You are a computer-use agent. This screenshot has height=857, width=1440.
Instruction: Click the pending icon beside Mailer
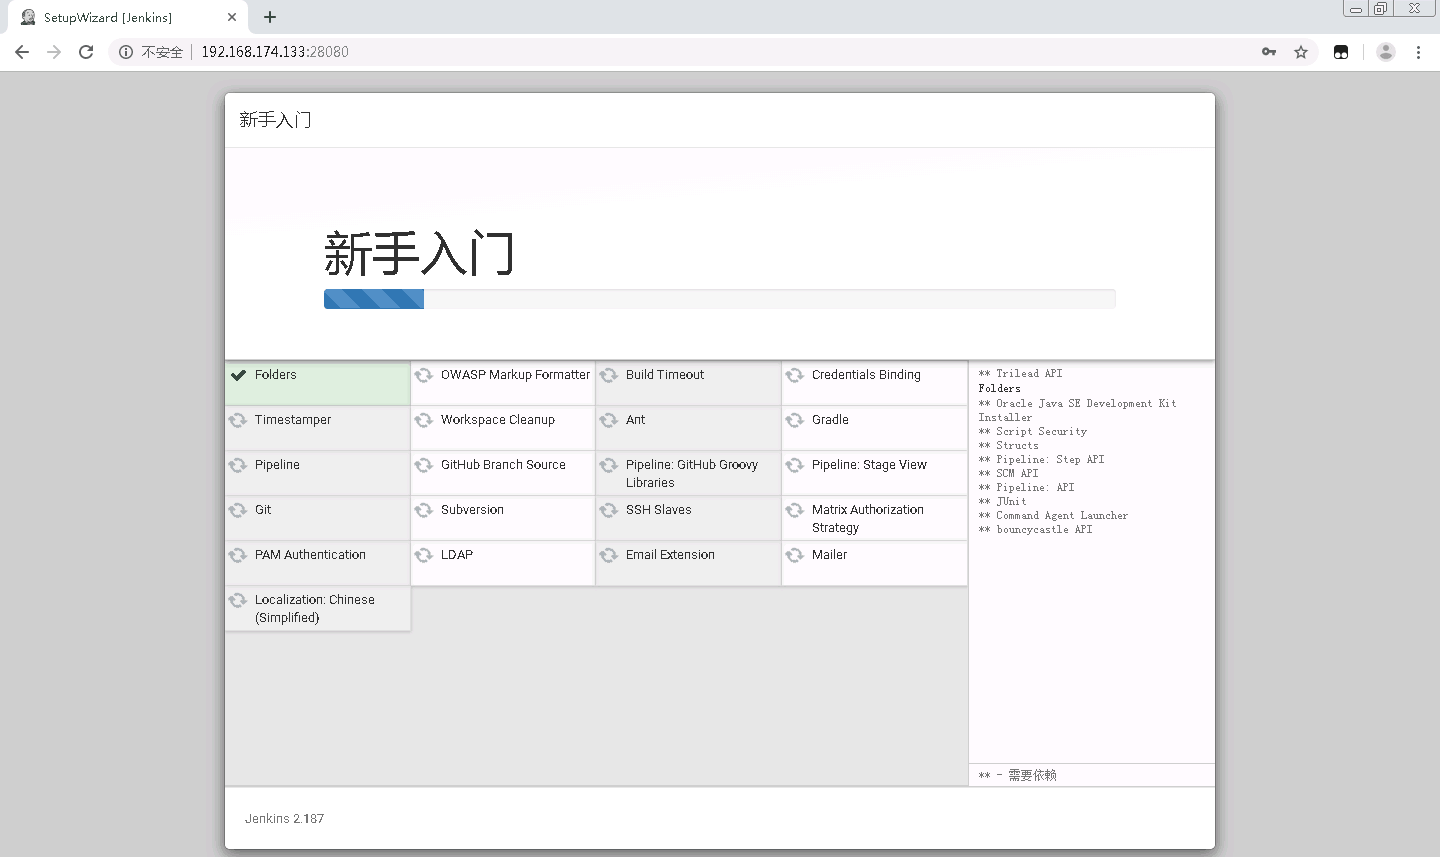[x=795, y=555]
